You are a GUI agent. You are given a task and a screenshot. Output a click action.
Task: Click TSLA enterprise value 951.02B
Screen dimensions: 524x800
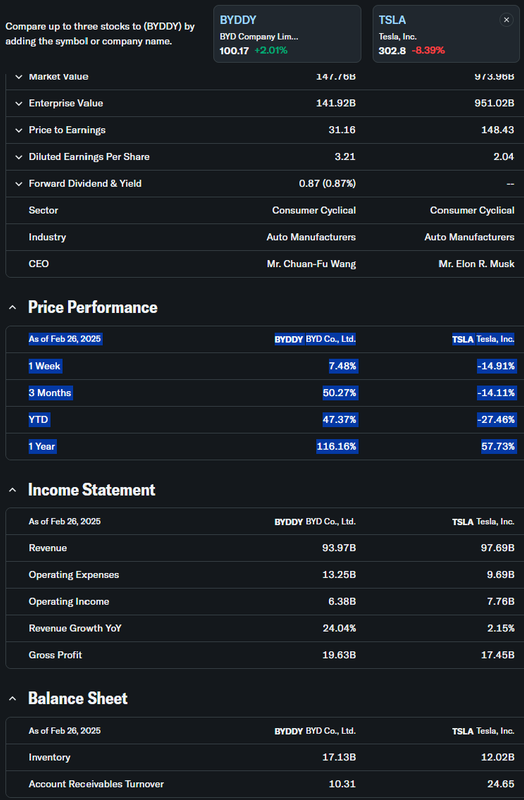tap(494, 103)
